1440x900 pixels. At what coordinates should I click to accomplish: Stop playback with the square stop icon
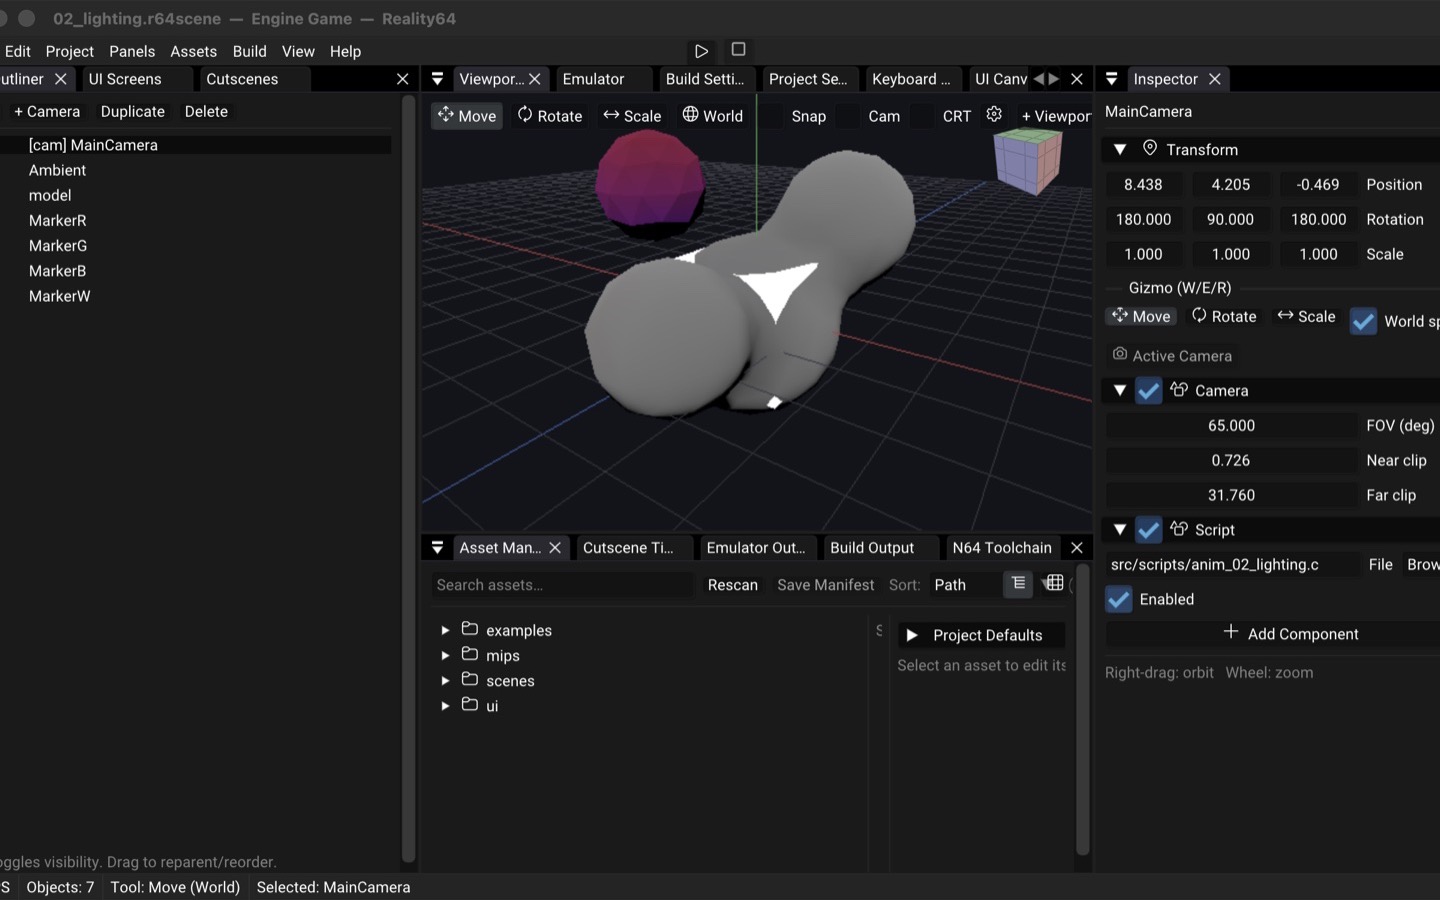(738, 49)
